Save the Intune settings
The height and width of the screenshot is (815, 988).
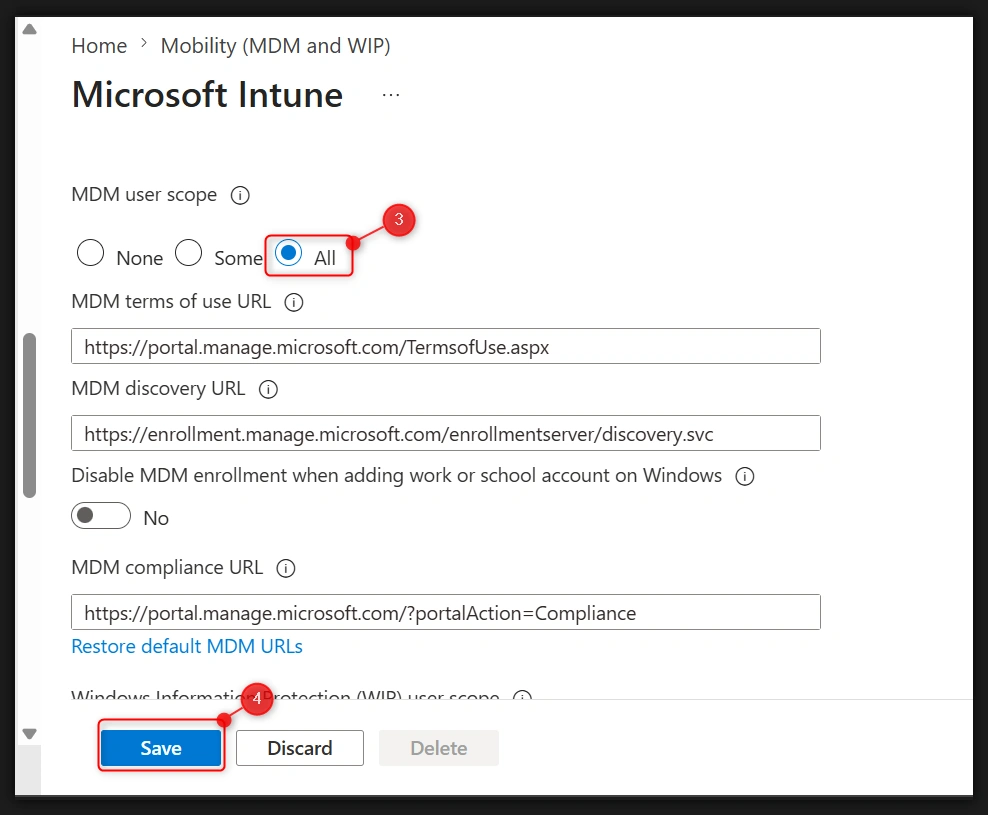(161, 748)
